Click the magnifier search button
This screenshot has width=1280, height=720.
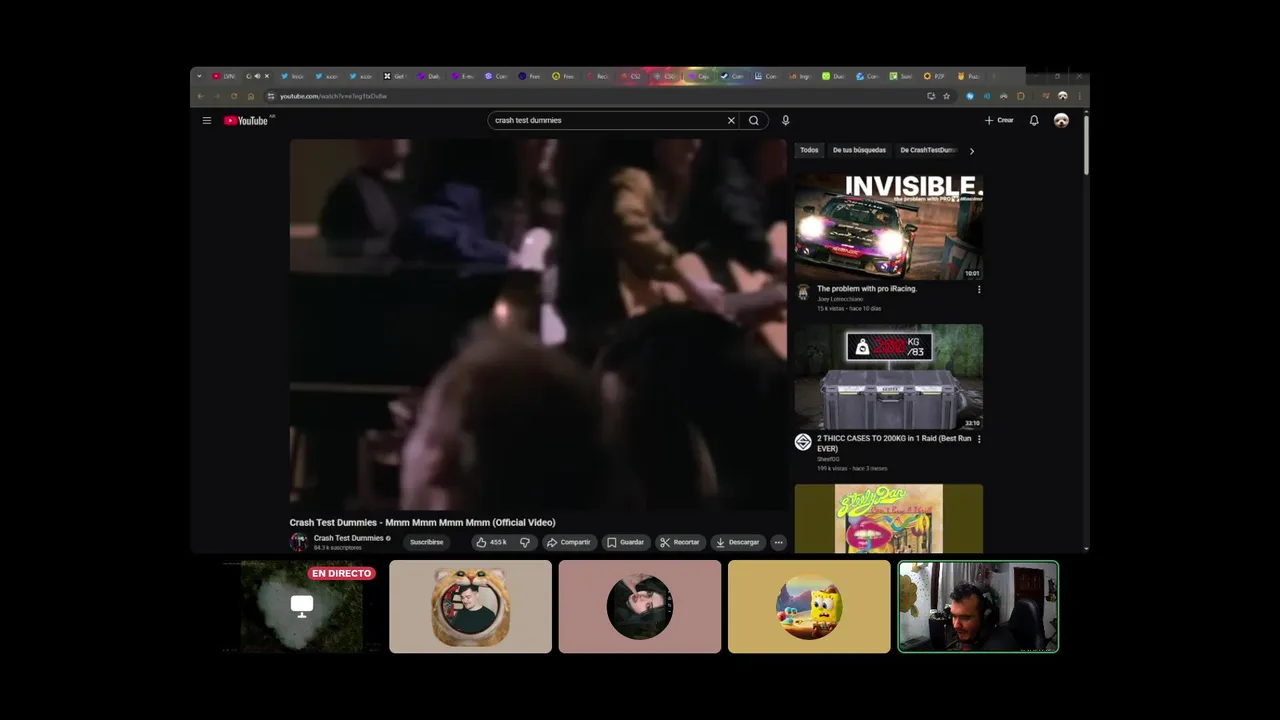pyautogui.click(x=754, y=120)
